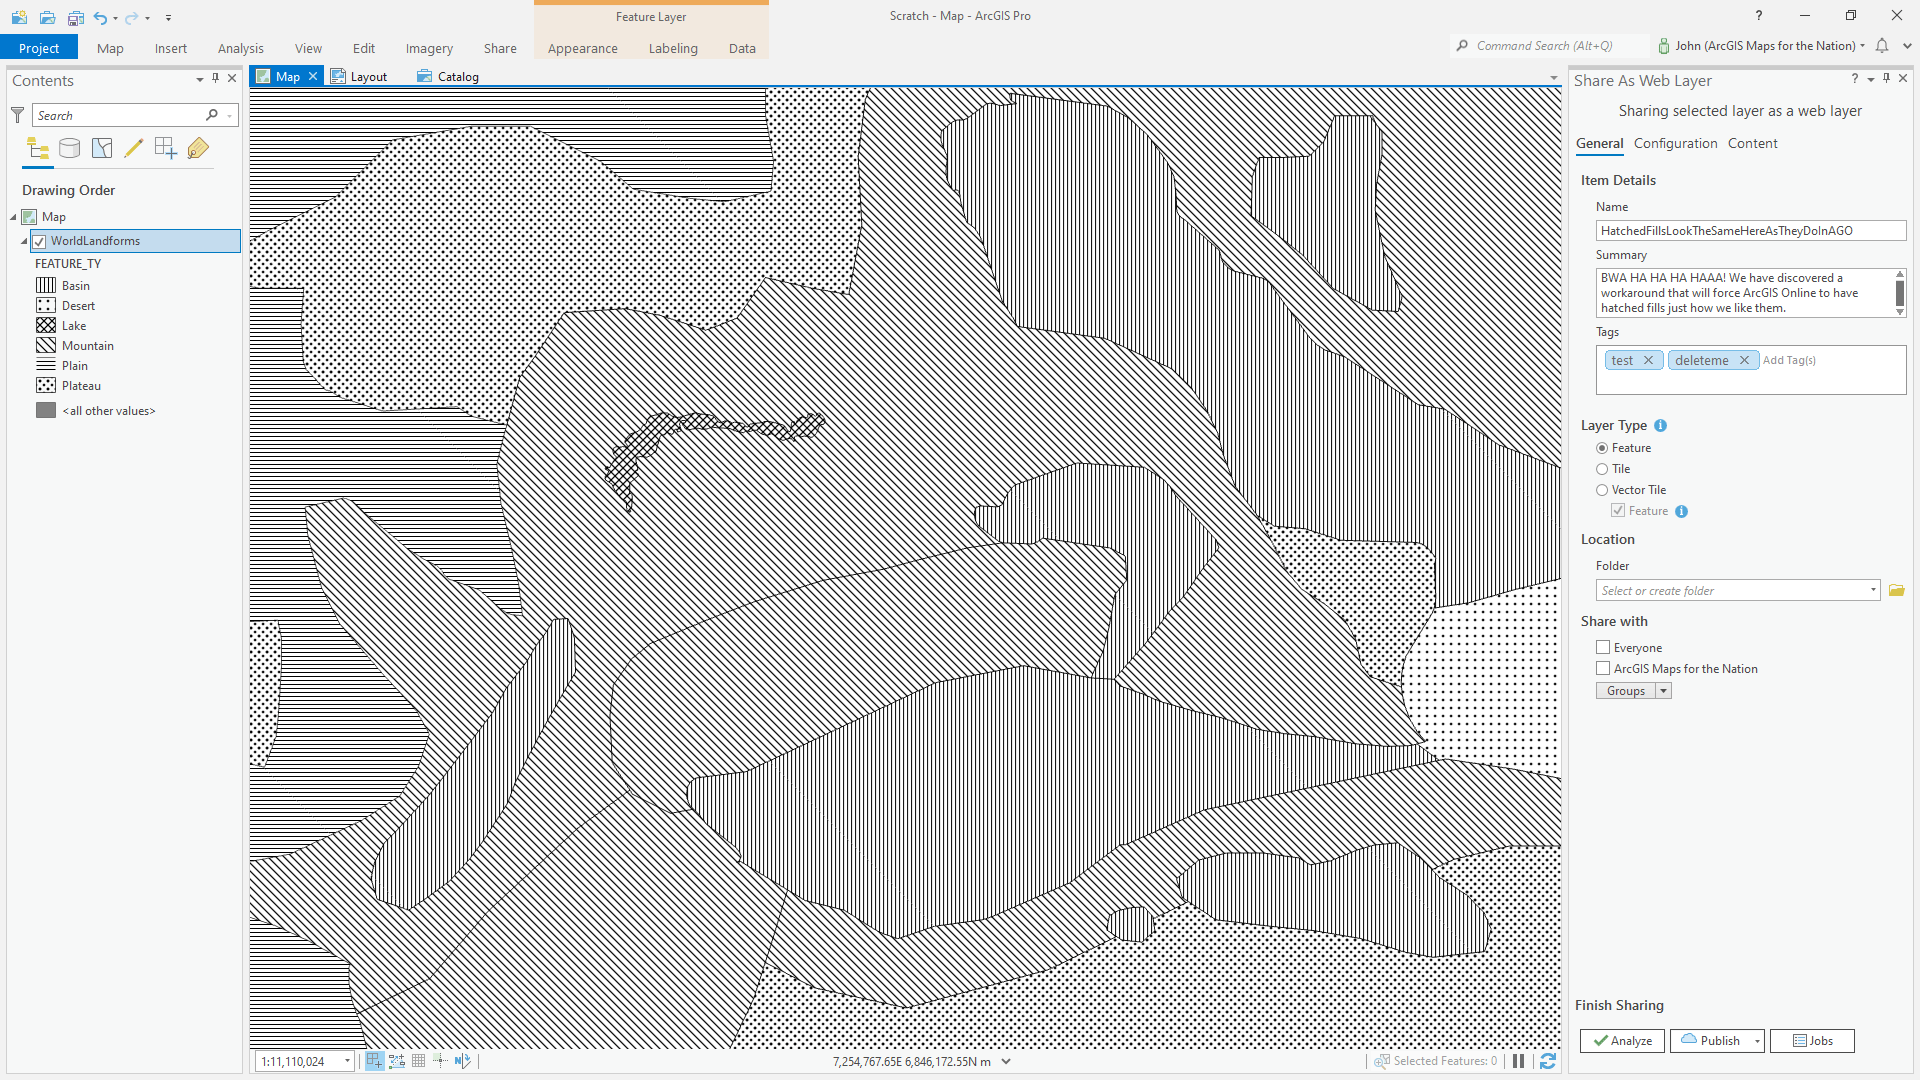Click the map refresh icon

(x=1547, y=1061)
